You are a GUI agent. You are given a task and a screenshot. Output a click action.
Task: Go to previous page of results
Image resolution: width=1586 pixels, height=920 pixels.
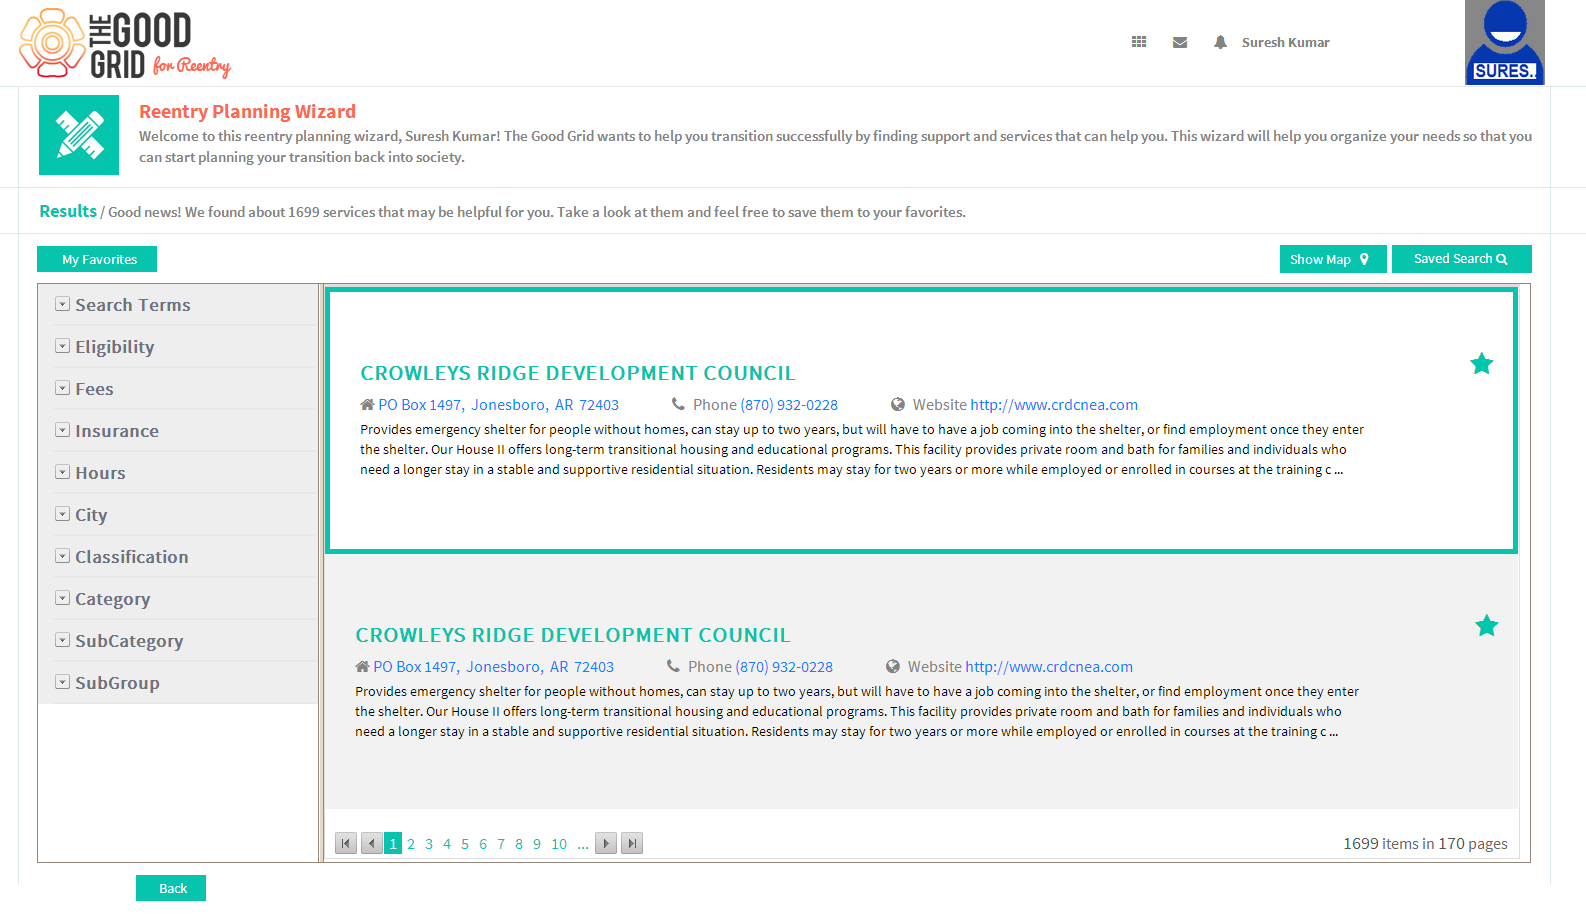pos(372,843)
